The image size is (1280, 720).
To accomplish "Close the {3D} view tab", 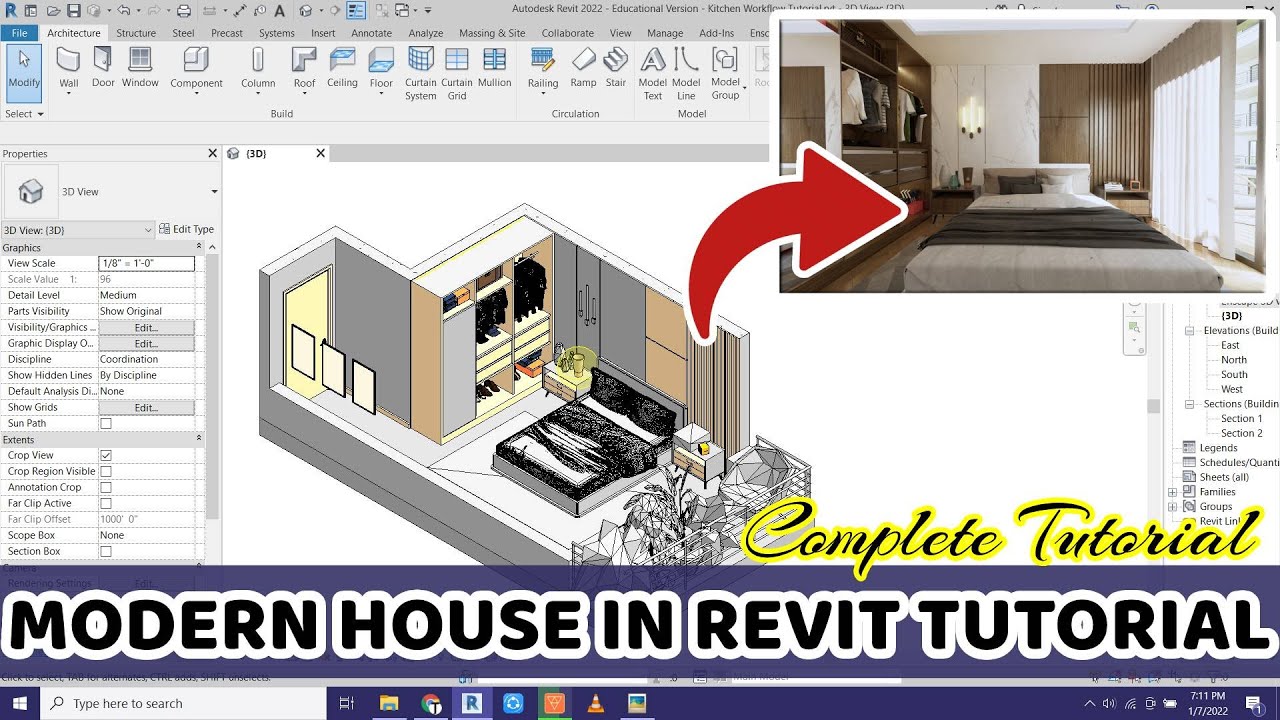I will click(x=320, y=153).
